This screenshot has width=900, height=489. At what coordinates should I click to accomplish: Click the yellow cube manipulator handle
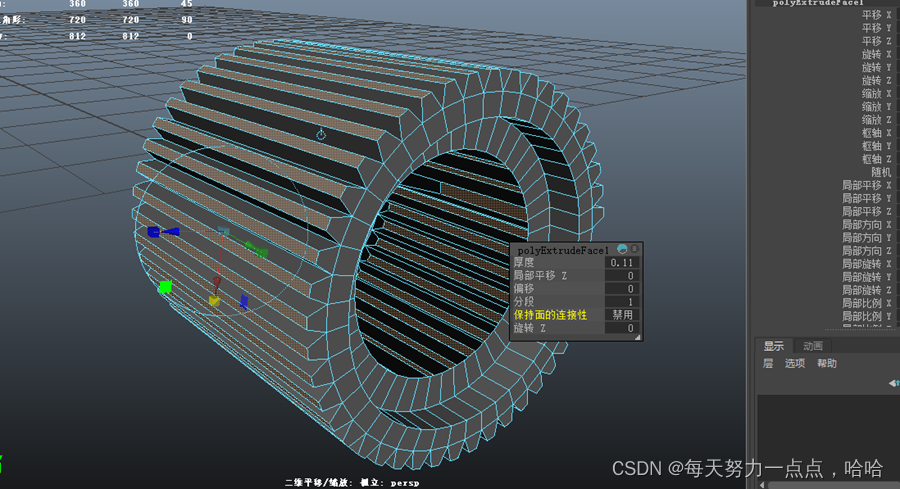click(x=214, y=301)
